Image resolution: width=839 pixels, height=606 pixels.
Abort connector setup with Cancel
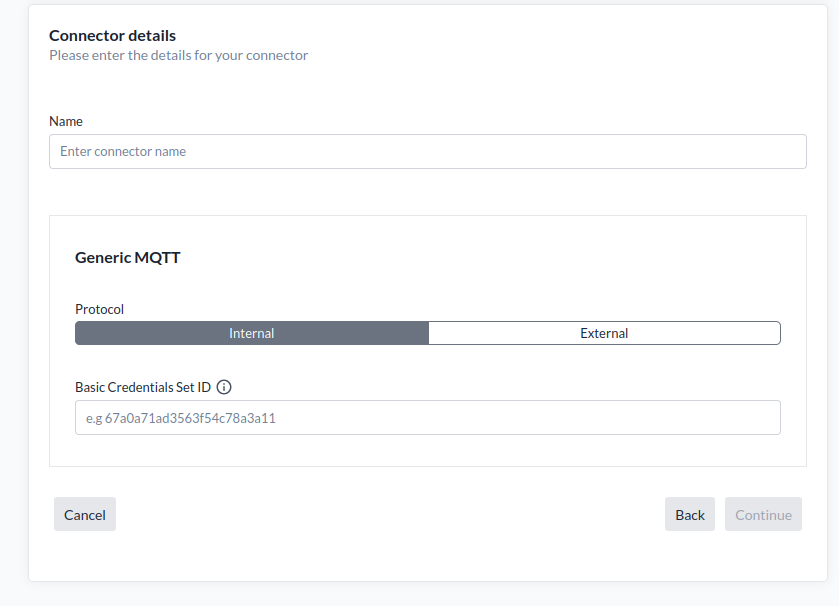(x=85, y=515)
